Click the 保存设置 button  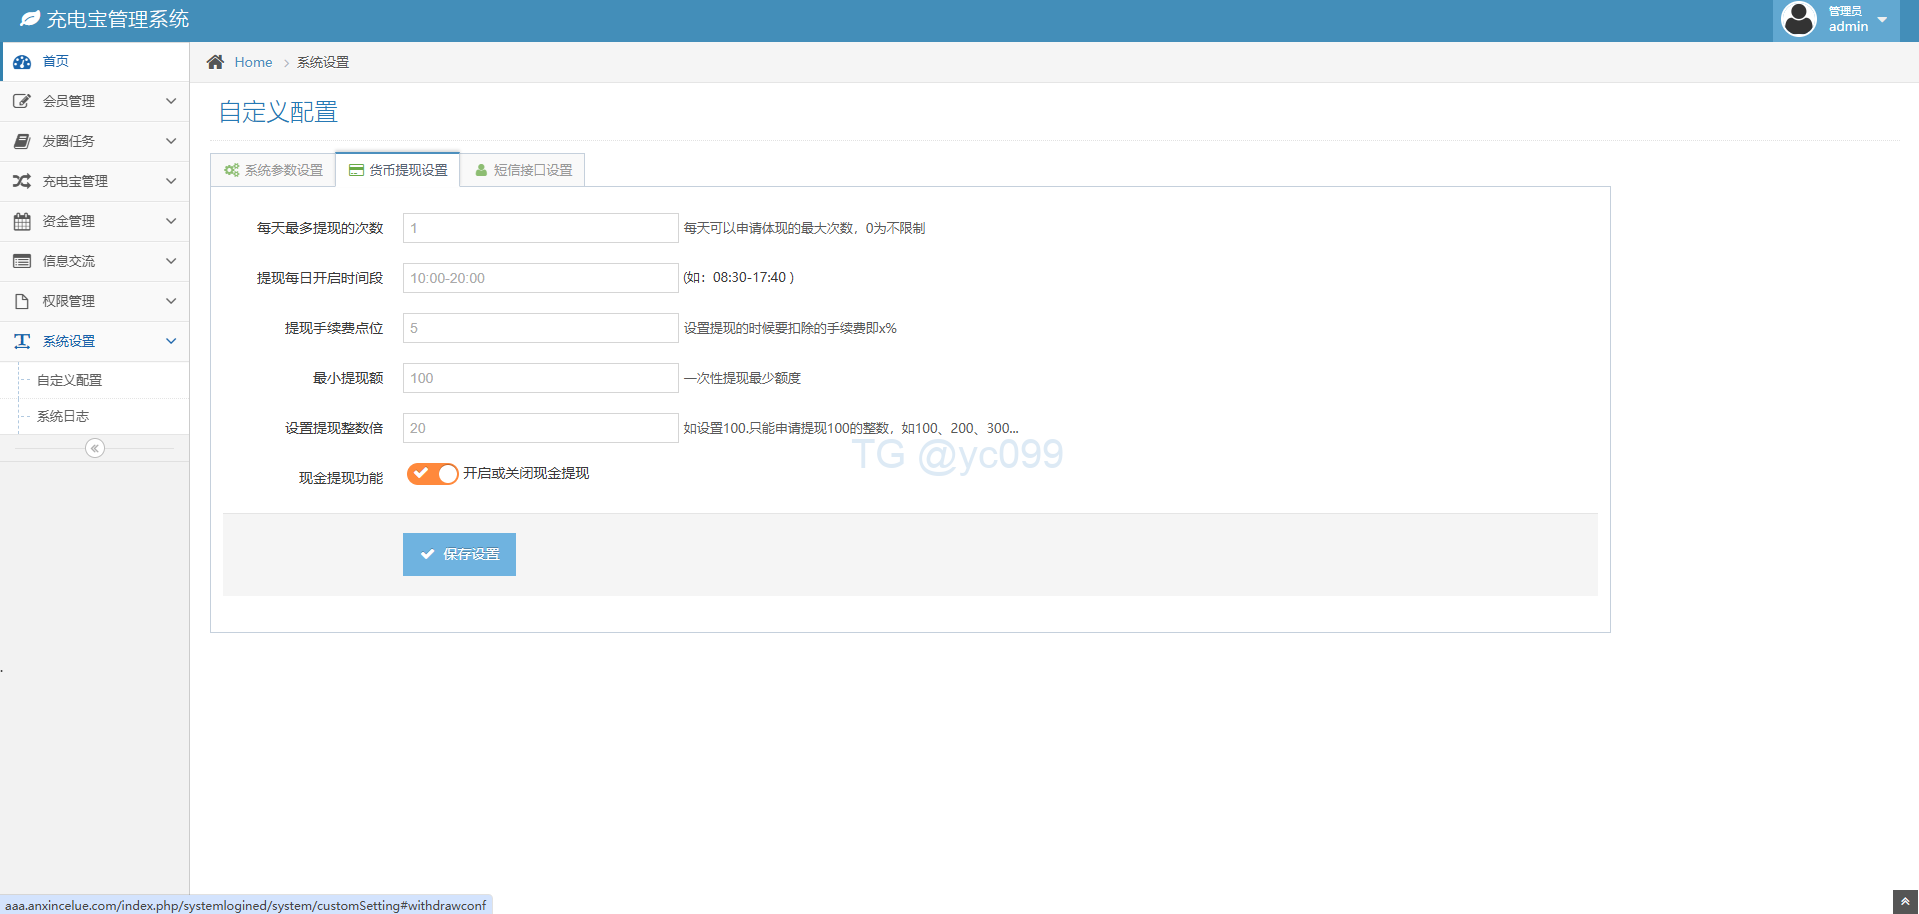coord(459,554)
